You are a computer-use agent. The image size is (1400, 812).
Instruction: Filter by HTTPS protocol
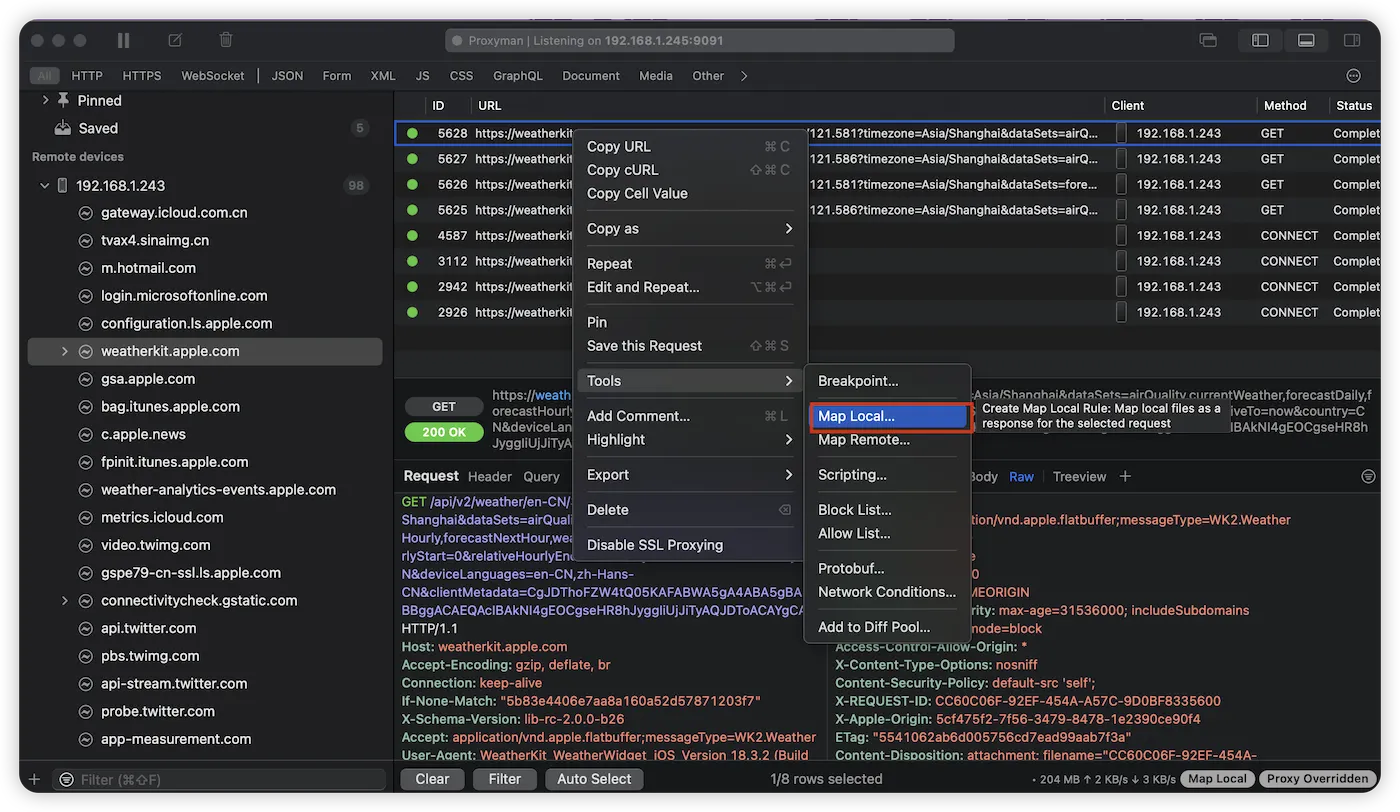point(142,76)
